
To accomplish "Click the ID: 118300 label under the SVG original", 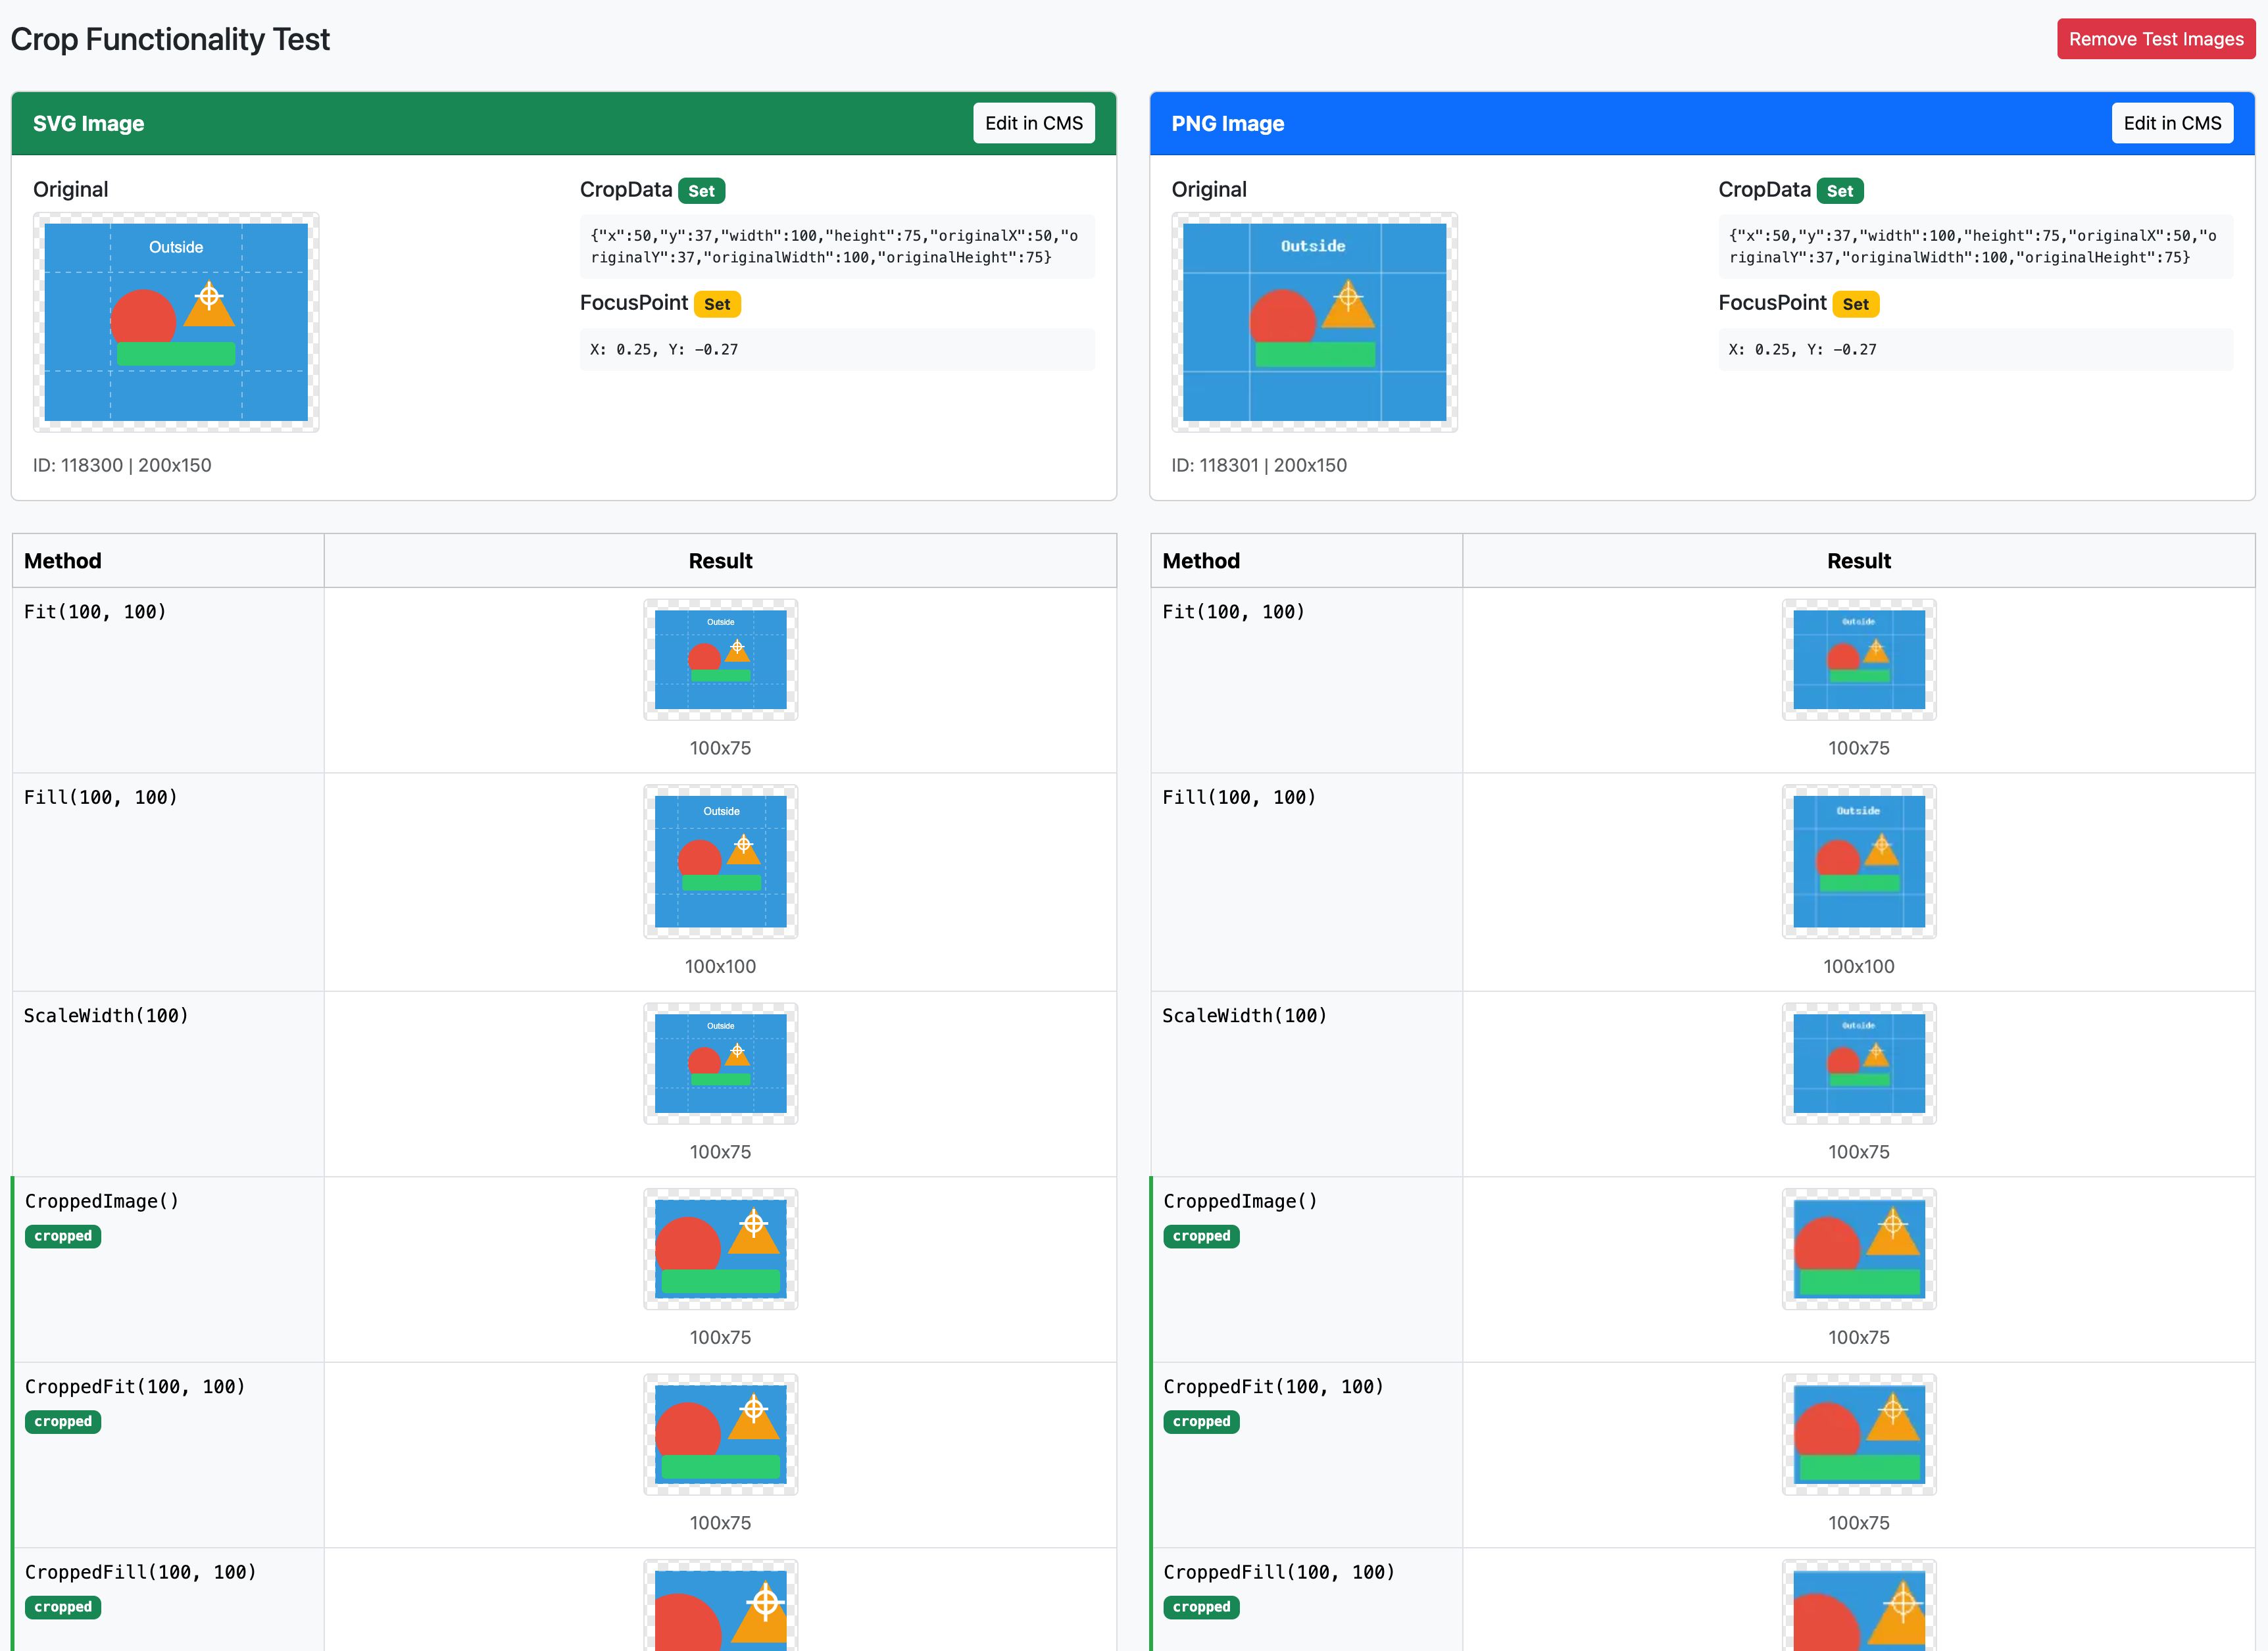I will [122, 465].
